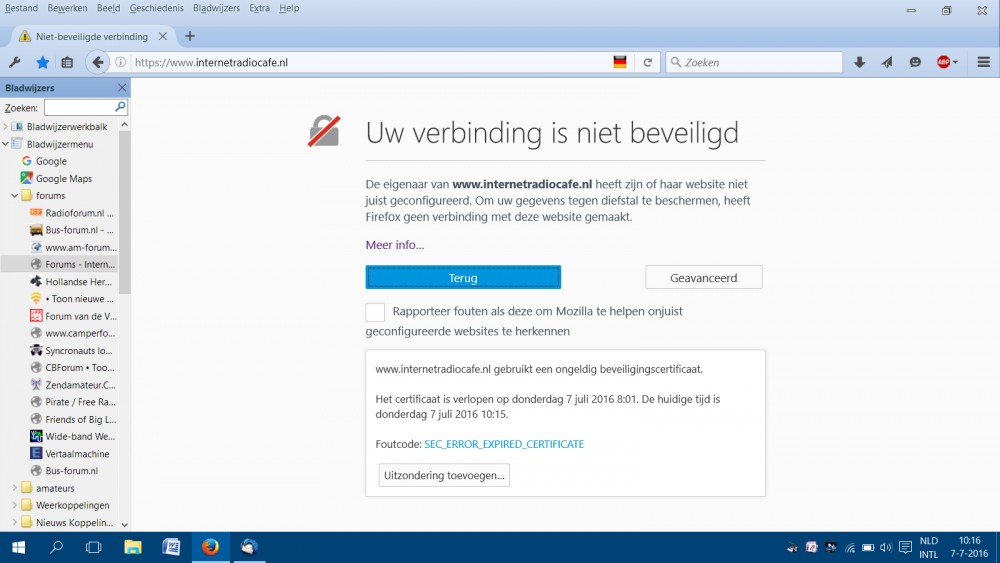This screenshot has height=563, width=1000.
Task: Click the German flag icon in address bar
Action: 620,62
